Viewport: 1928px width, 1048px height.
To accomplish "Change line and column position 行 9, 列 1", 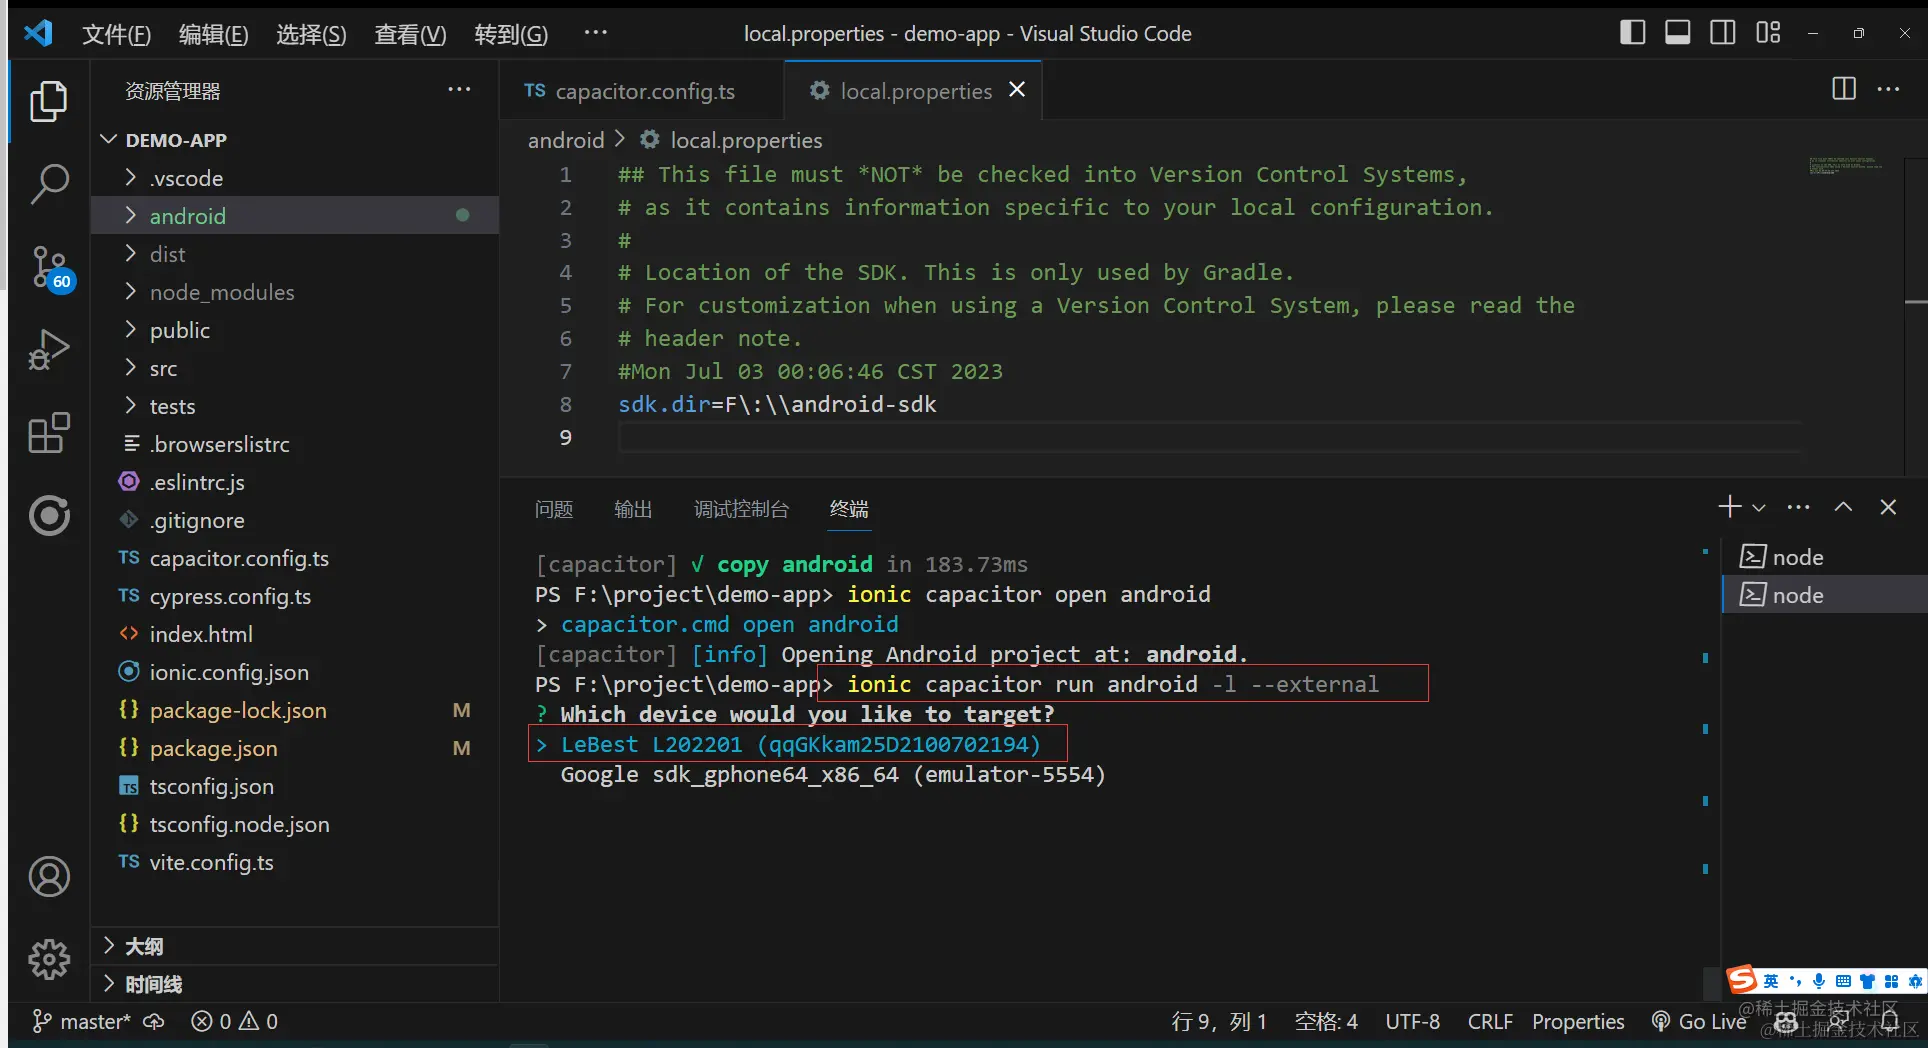I will pyautogui.click(x=1219, y=1021).
